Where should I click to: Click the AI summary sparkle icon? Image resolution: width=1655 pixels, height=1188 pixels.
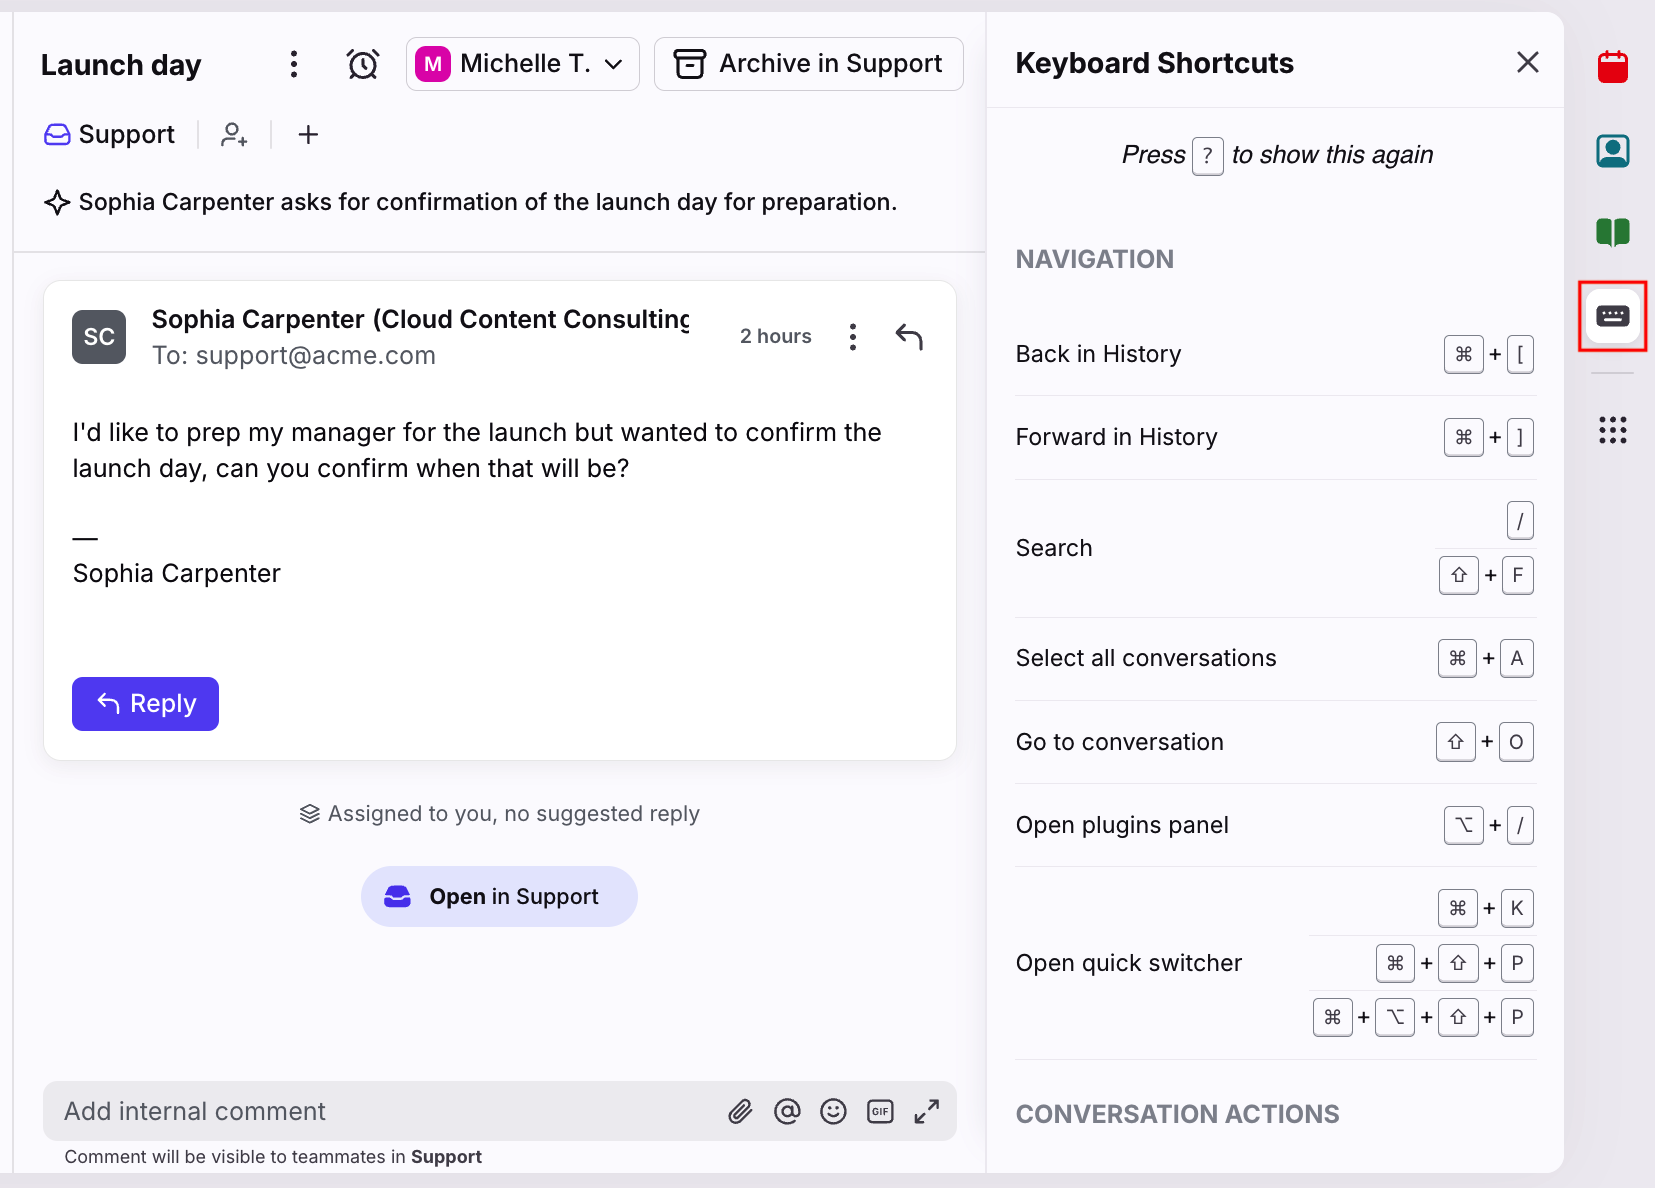pyautogui.click(x=57, y=202)
